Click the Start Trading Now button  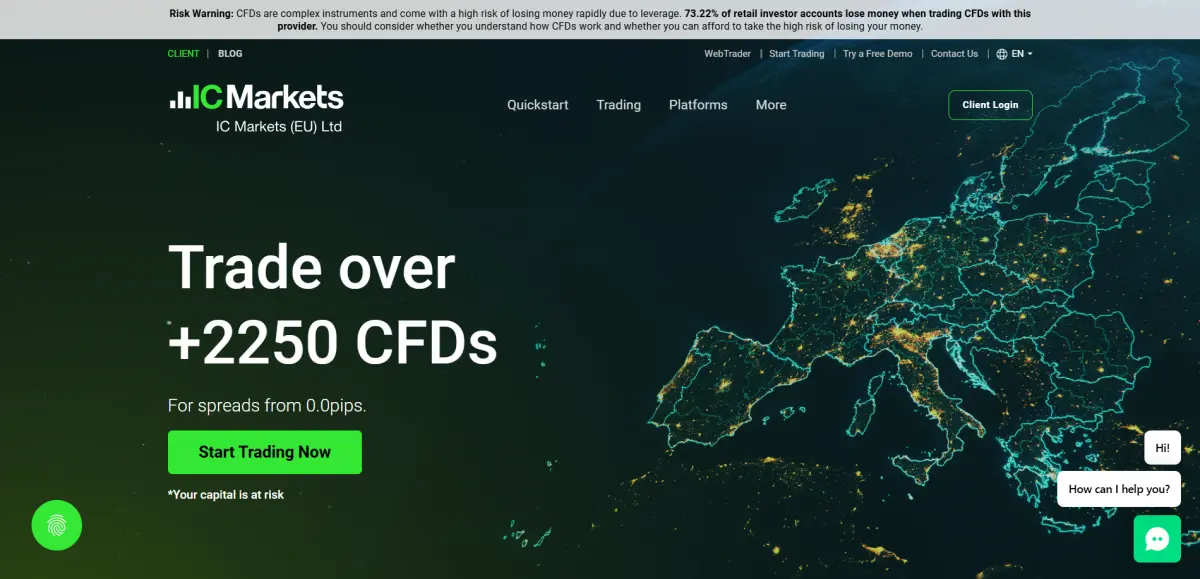(x=265, y=452)
